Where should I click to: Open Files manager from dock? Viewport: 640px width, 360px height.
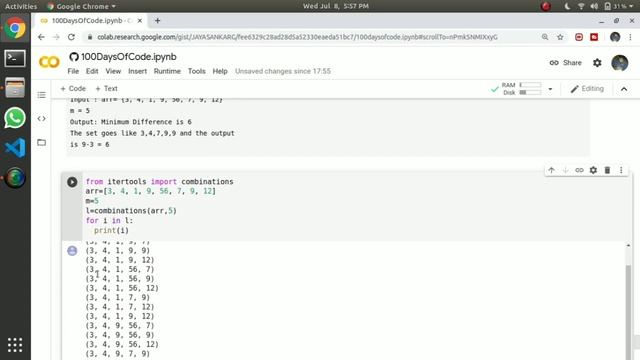[x=15, y=88]
